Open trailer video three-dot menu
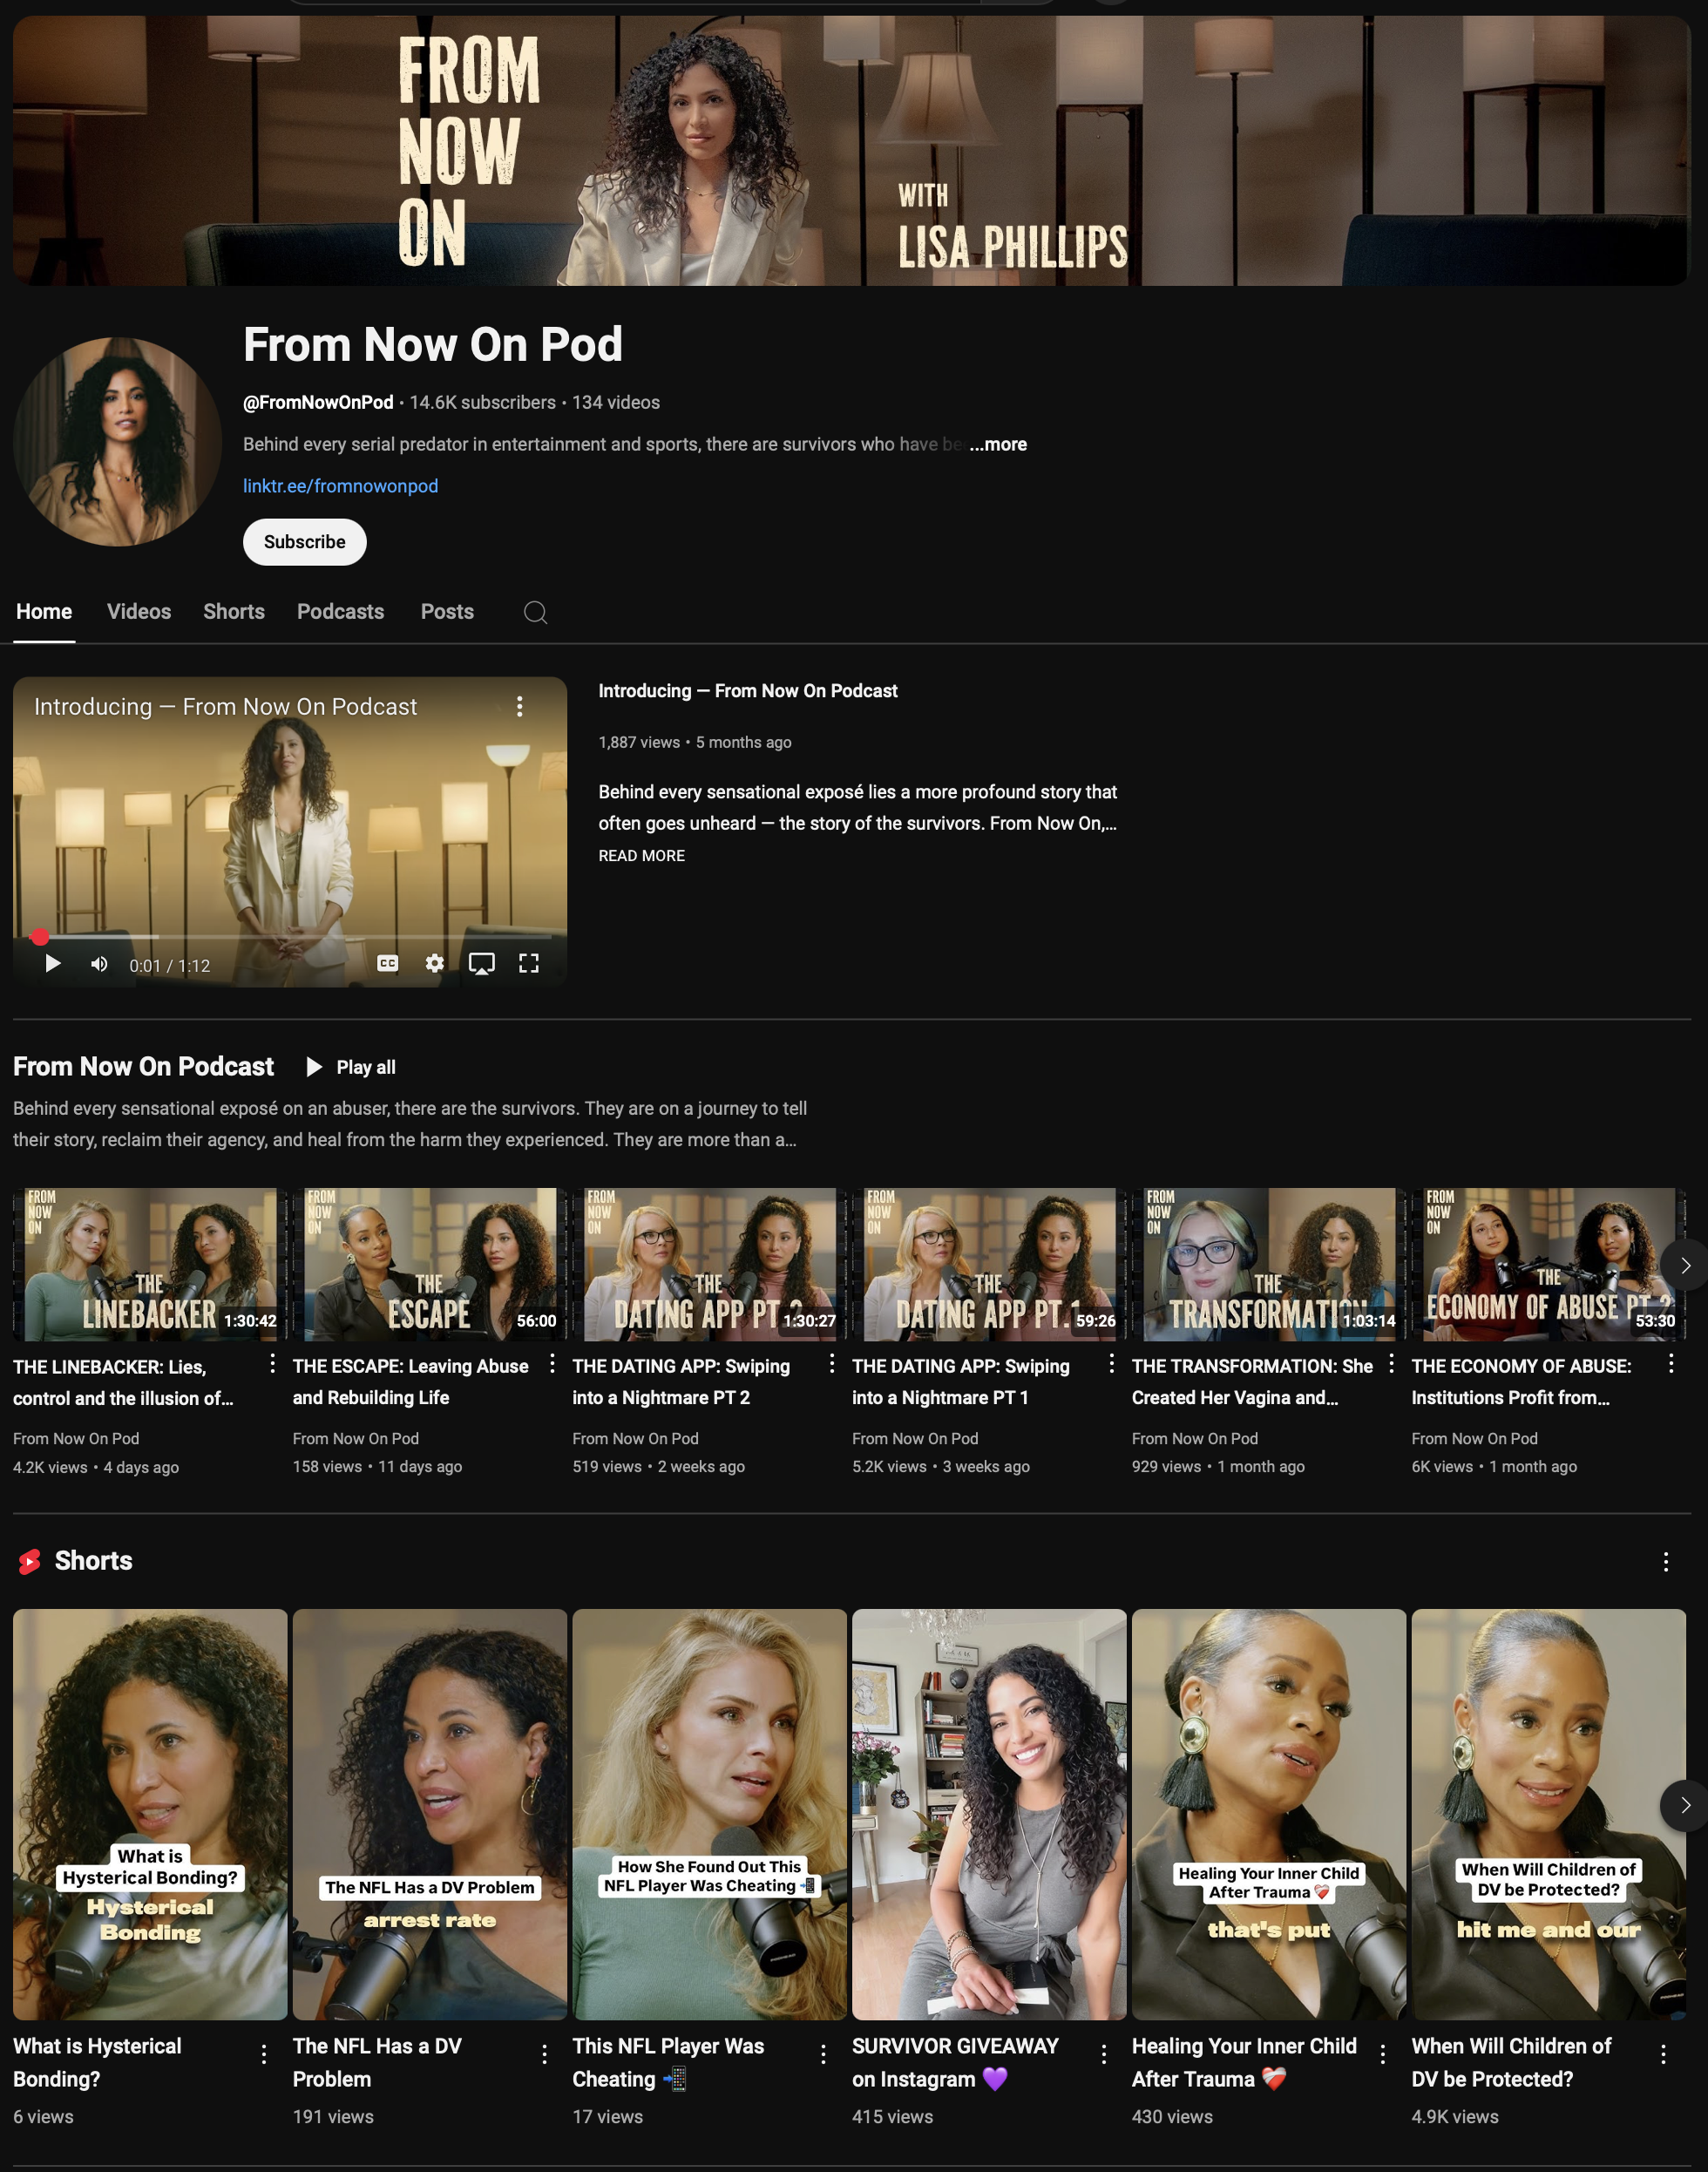This screenshot has width=1708, height=2172. tap(519, 707)
